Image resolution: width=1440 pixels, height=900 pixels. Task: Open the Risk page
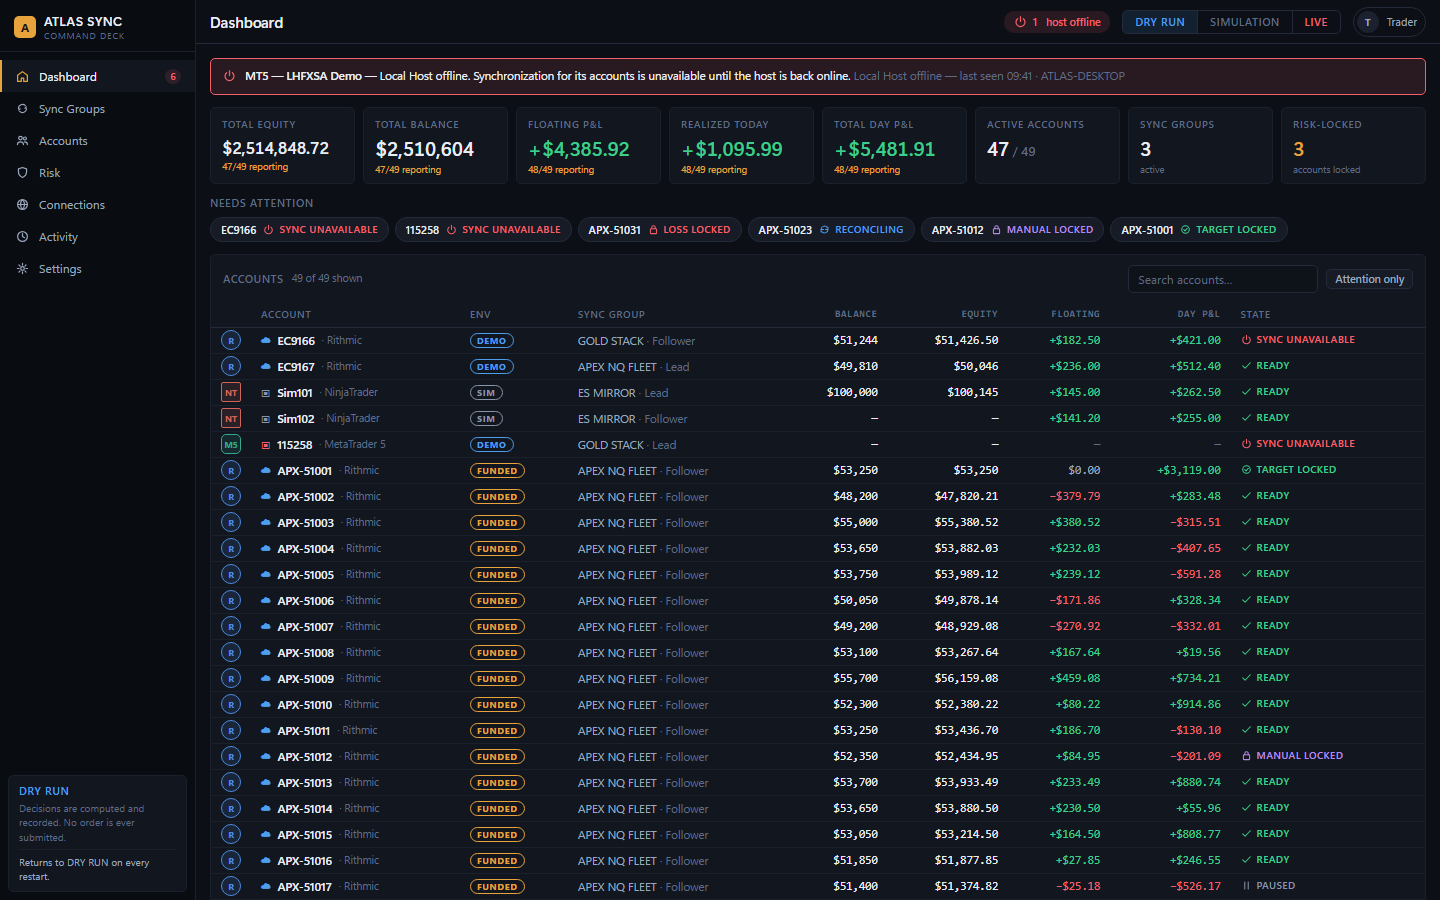coord(98,173)
